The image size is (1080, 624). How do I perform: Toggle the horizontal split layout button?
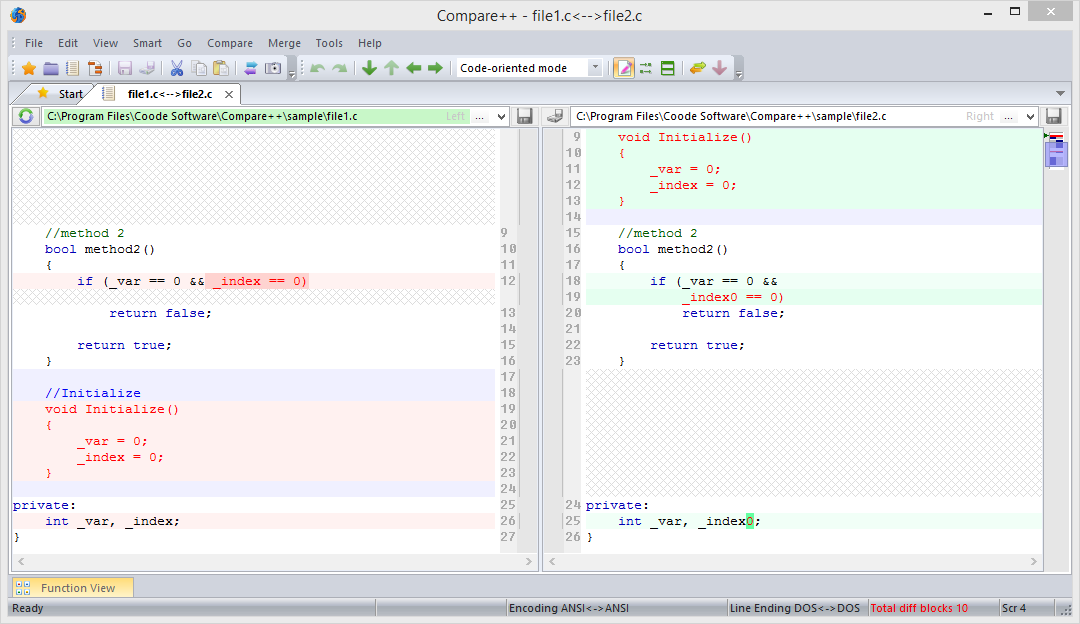tap(668, 68)
